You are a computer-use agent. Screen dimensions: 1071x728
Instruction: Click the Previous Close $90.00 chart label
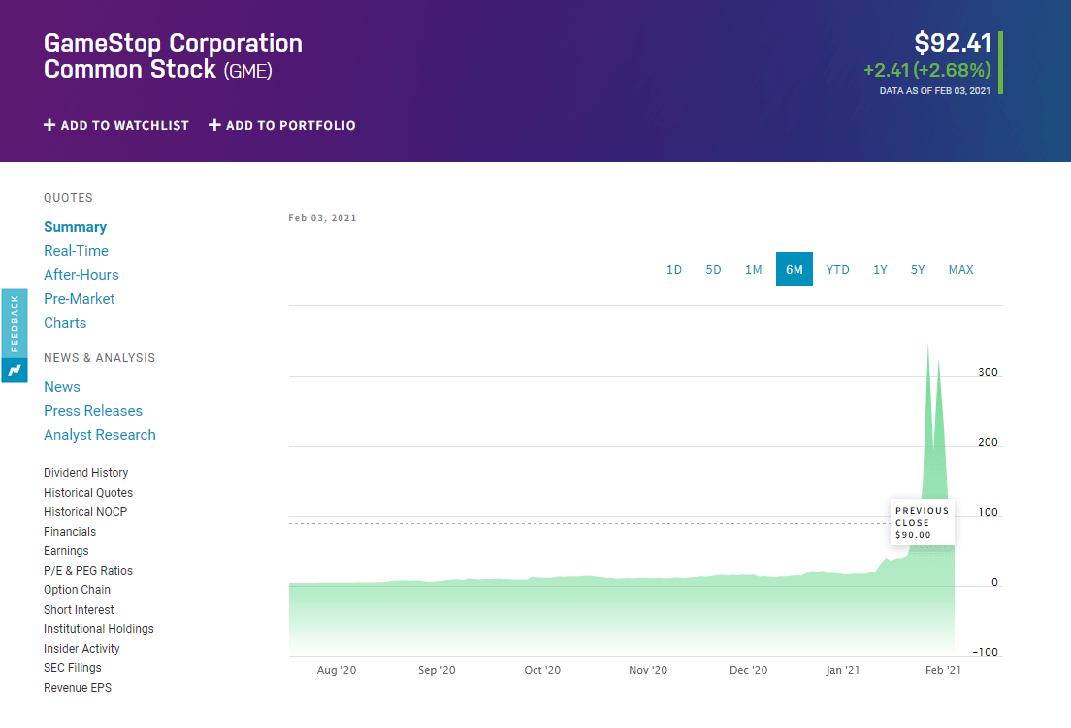click(922, 522)
